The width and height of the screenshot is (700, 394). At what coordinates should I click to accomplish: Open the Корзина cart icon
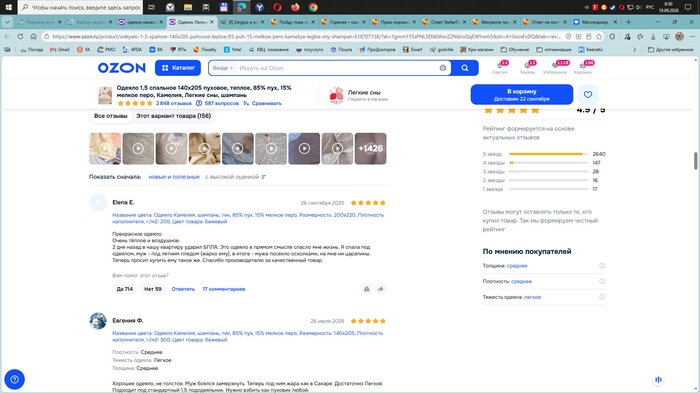583,67
